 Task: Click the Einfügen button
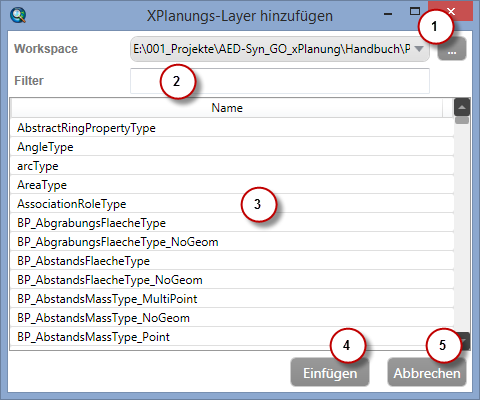(330, 373)
